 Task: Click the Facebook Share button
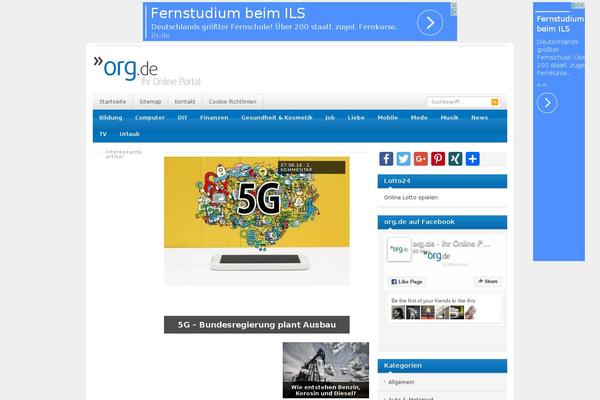tap(488, 281)
